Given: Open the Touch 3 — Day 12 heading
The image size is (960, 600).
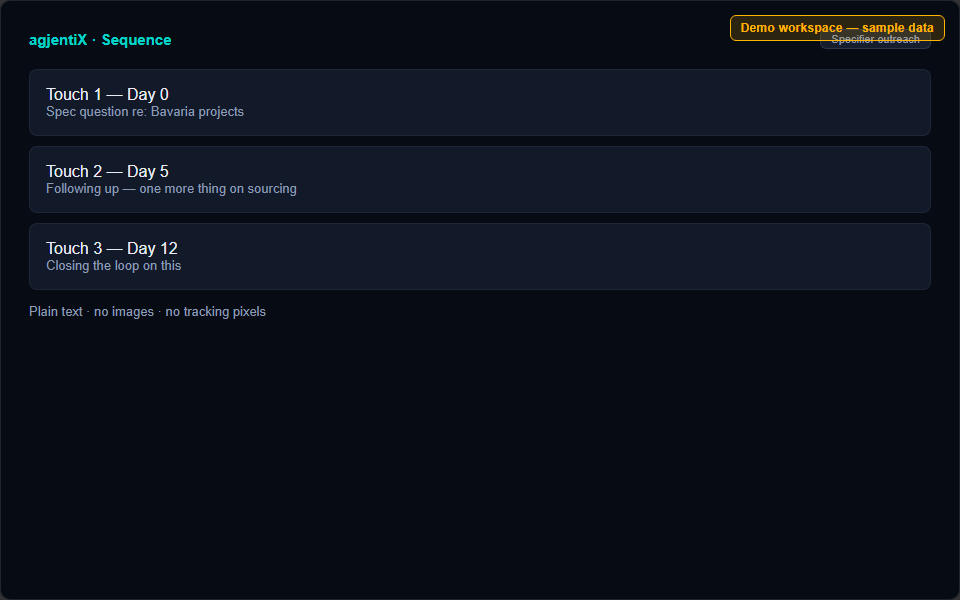Looking at the screenshot, I should click(x=112, y=249).
